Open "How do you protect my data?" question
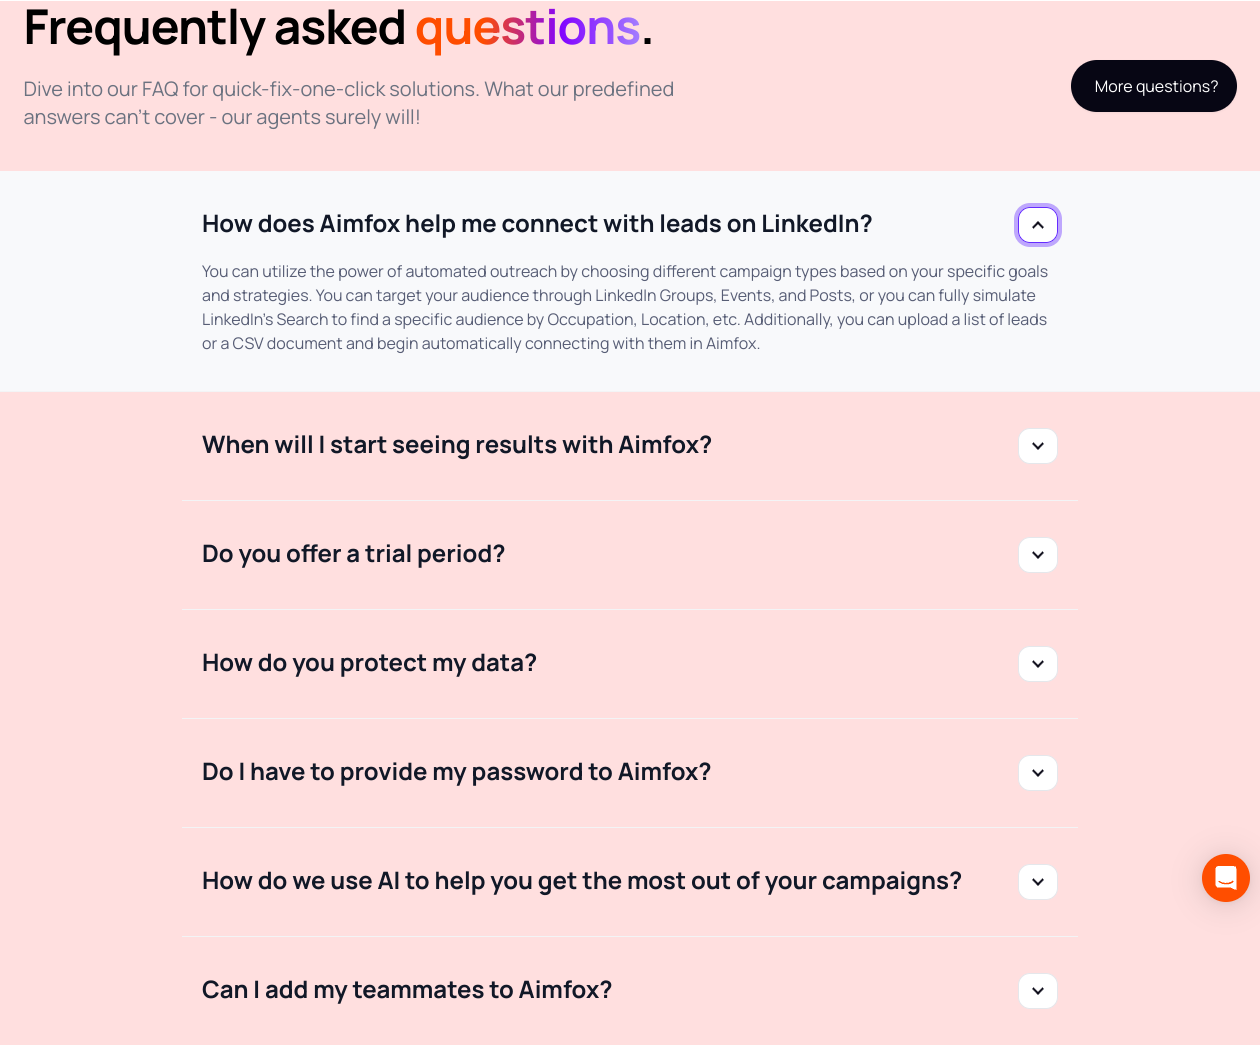This screenshot has height=1045, width=1260. (x=369, y=663)
